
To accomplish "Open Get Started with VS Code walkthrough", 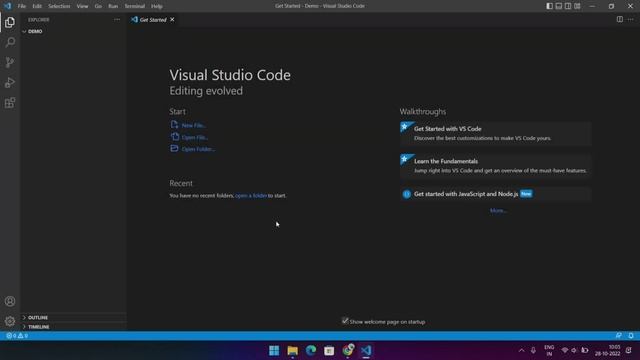I will click(x=496, y=133).
